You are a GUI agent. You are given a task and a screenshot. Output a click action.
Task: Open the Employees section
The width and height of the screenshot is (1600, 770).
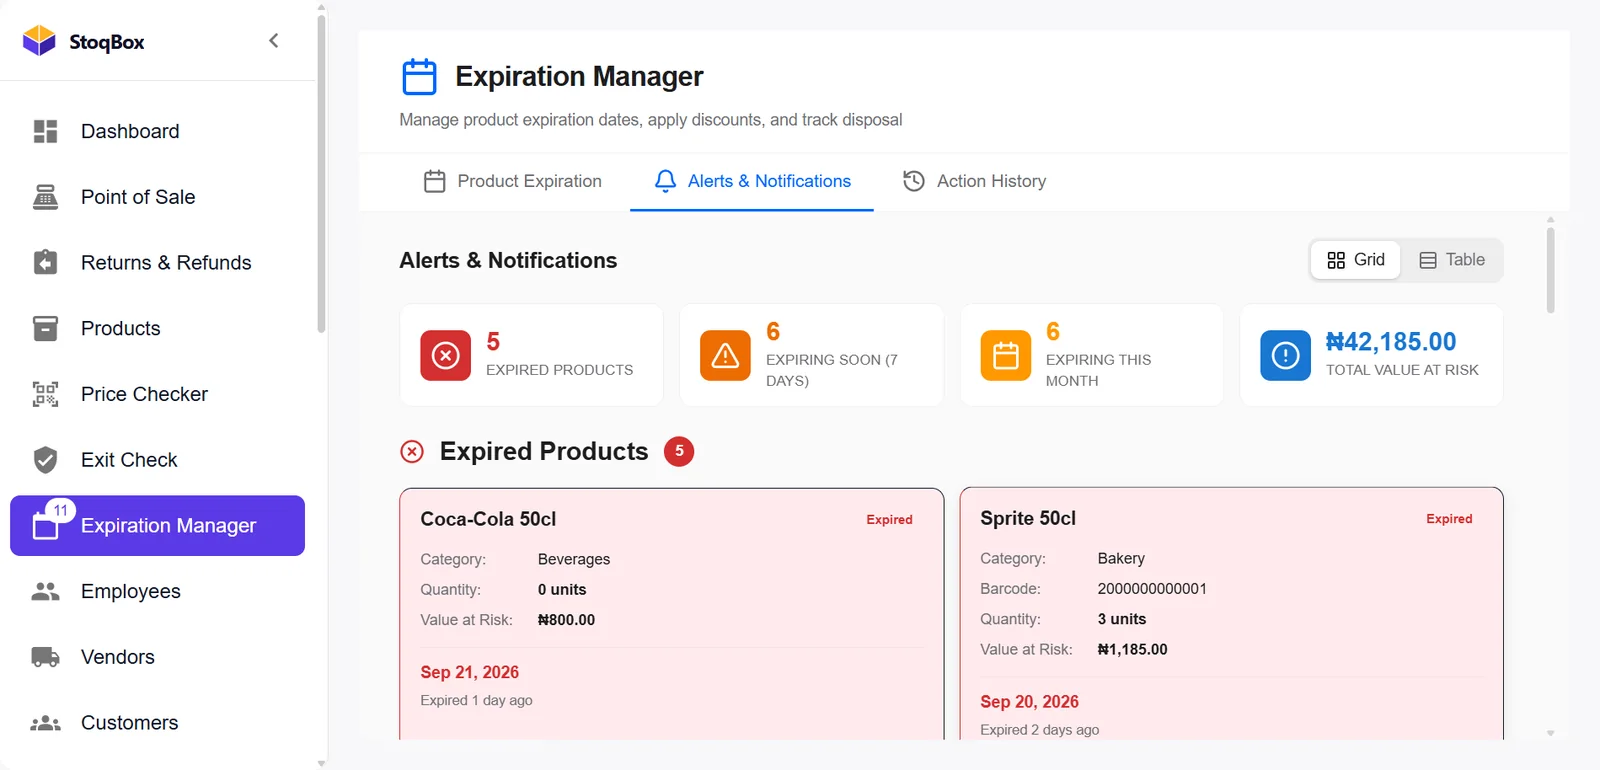[157, 591]
